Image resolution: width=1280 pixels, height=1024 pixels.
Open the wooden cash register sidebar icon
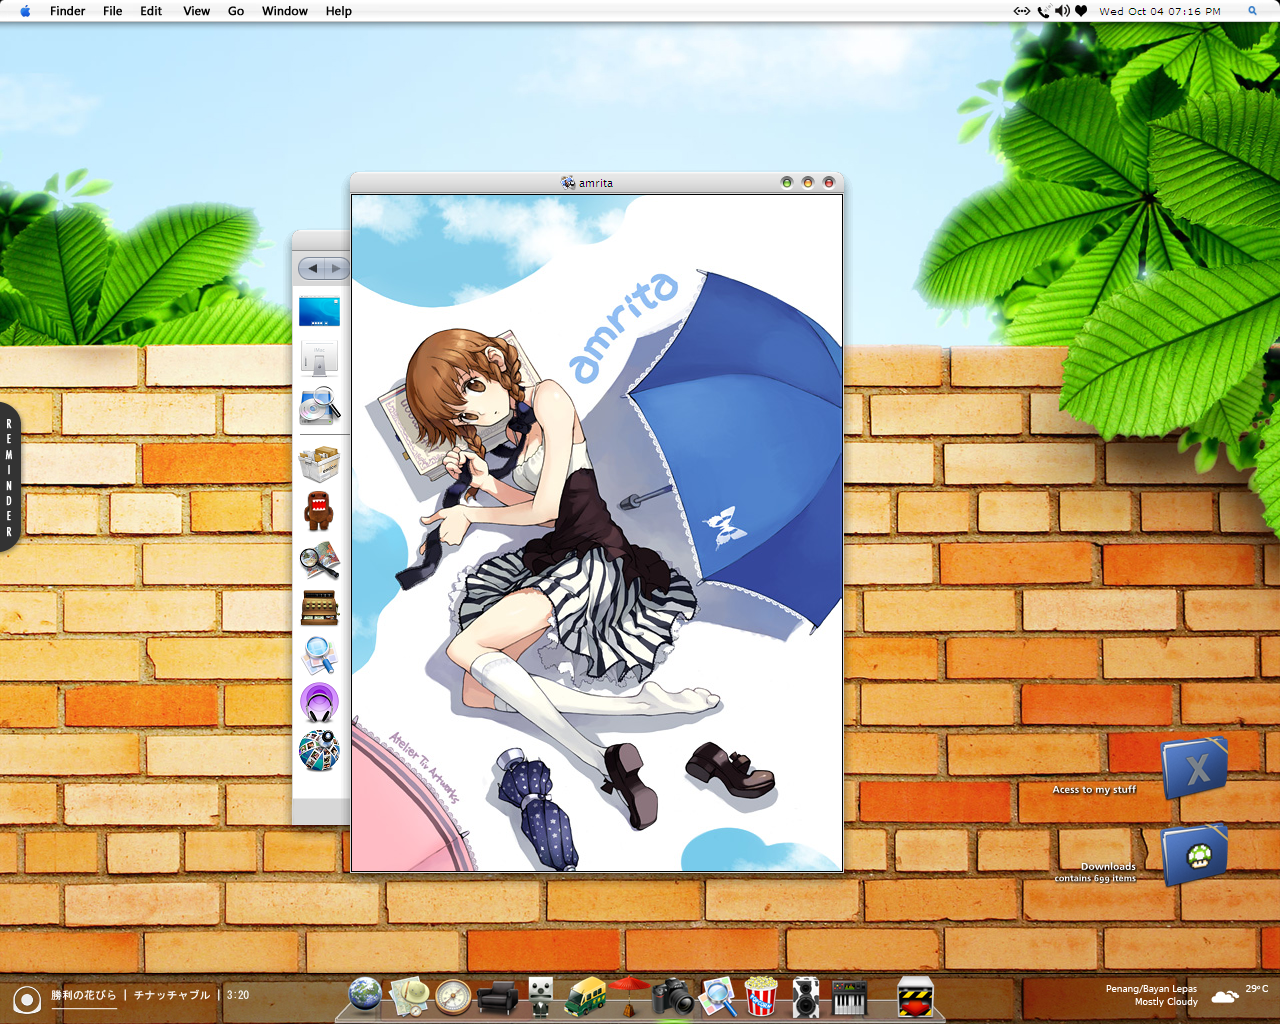pyautogui.click(x=319, y=607)
